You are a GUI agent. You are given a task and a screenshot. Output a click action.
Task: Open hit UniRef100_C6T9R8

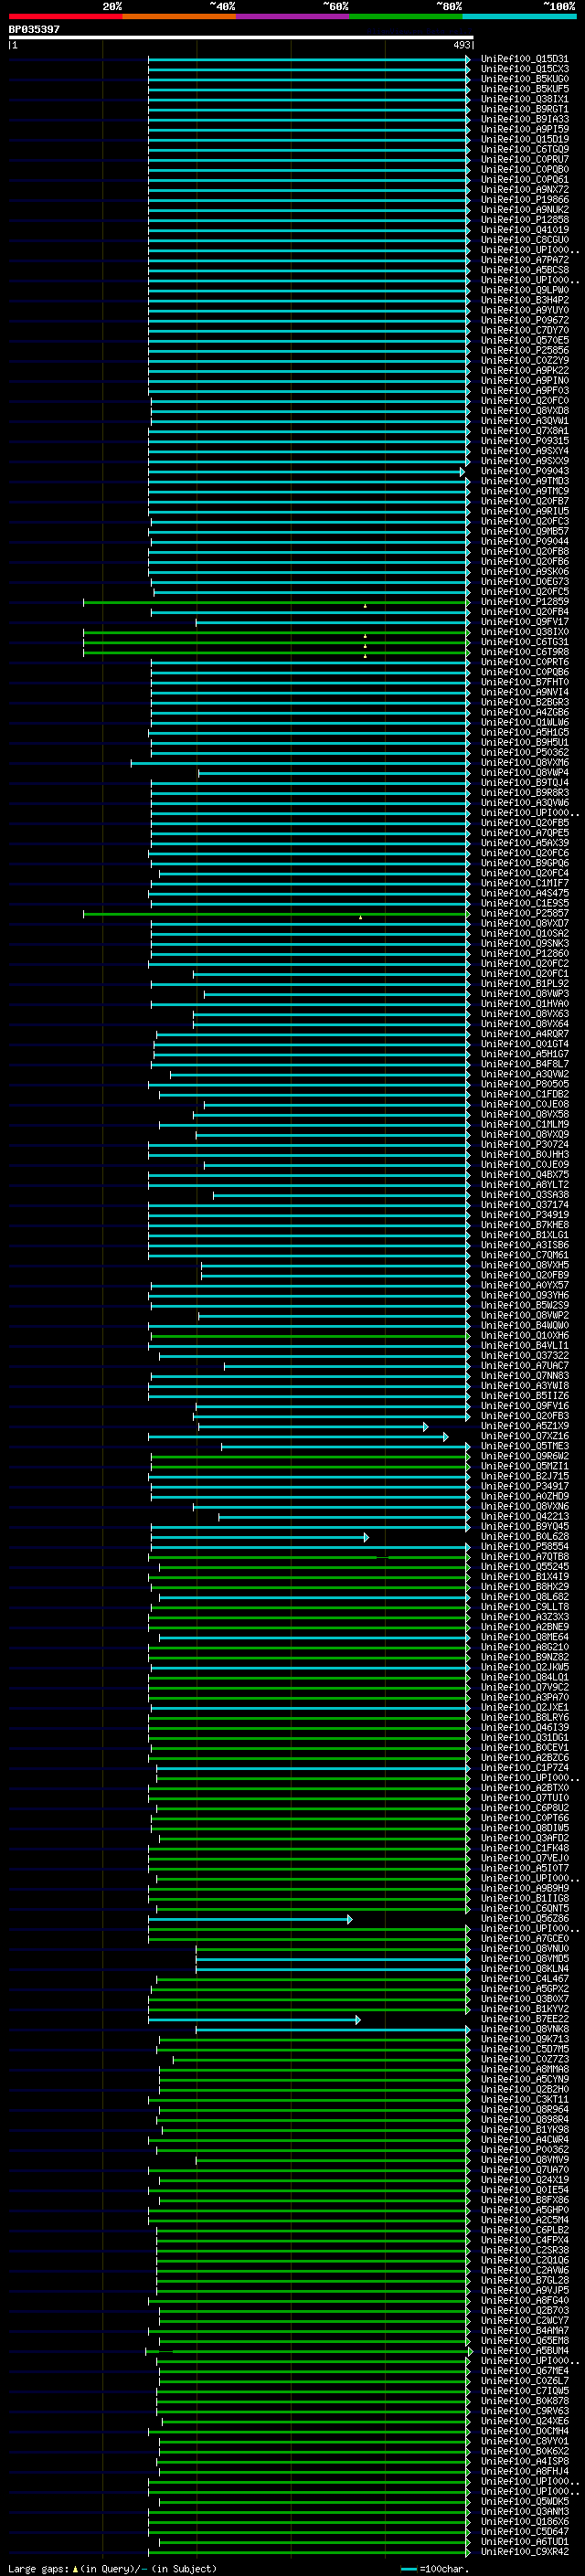(x=524, y=652)
